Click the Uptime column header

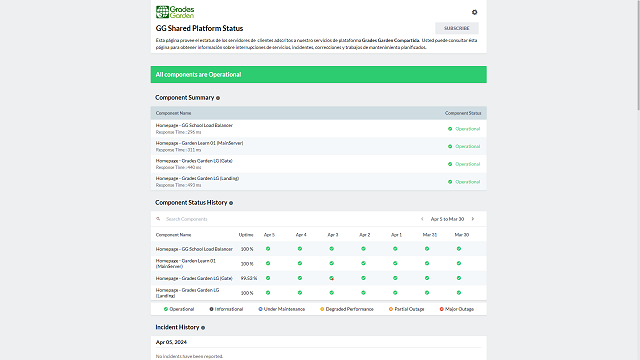click(246, 235)
